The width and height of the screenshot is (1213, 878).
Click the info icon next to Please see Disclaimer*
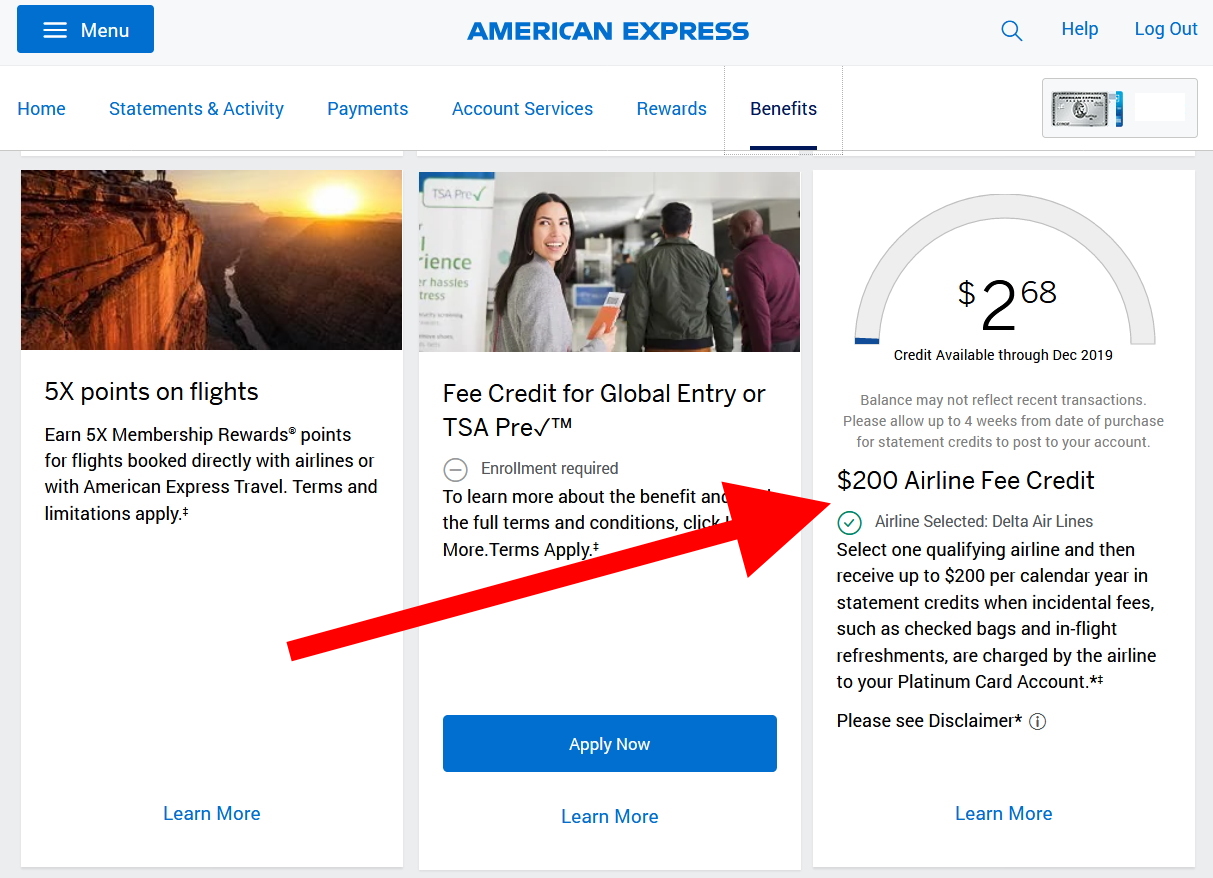tap(1037, 721)
